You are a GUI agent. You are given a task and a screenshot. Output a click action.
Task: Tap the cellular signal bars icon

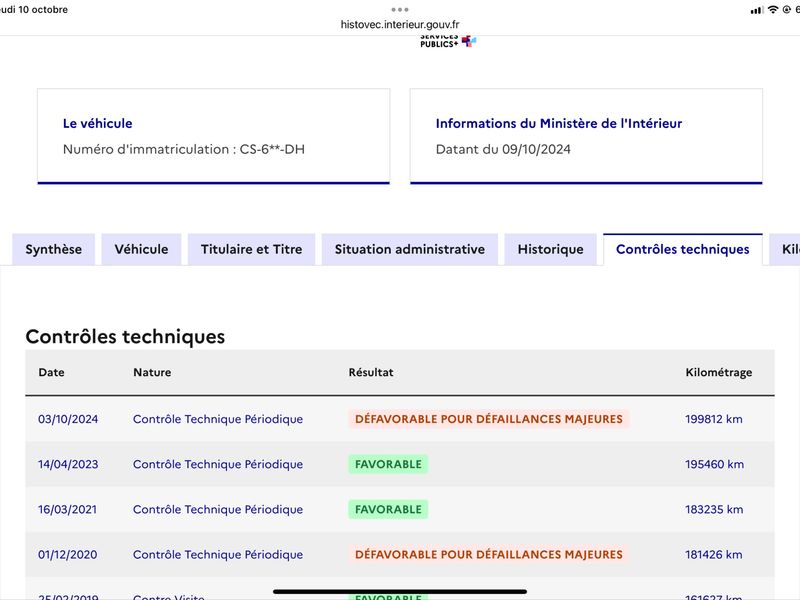757,10
